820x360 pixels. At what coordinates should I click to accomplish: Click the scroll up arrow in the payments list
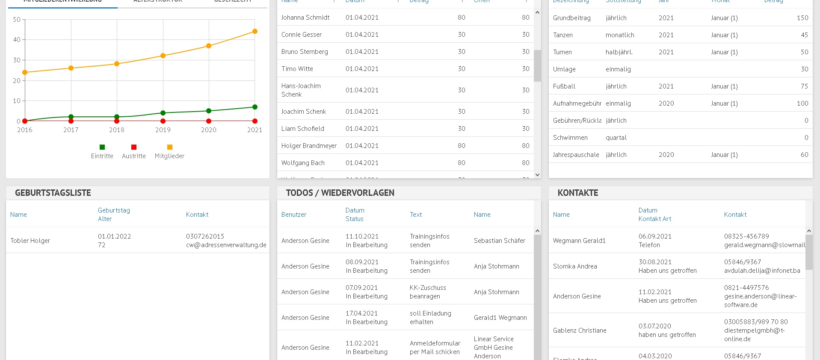pos(538,12)
